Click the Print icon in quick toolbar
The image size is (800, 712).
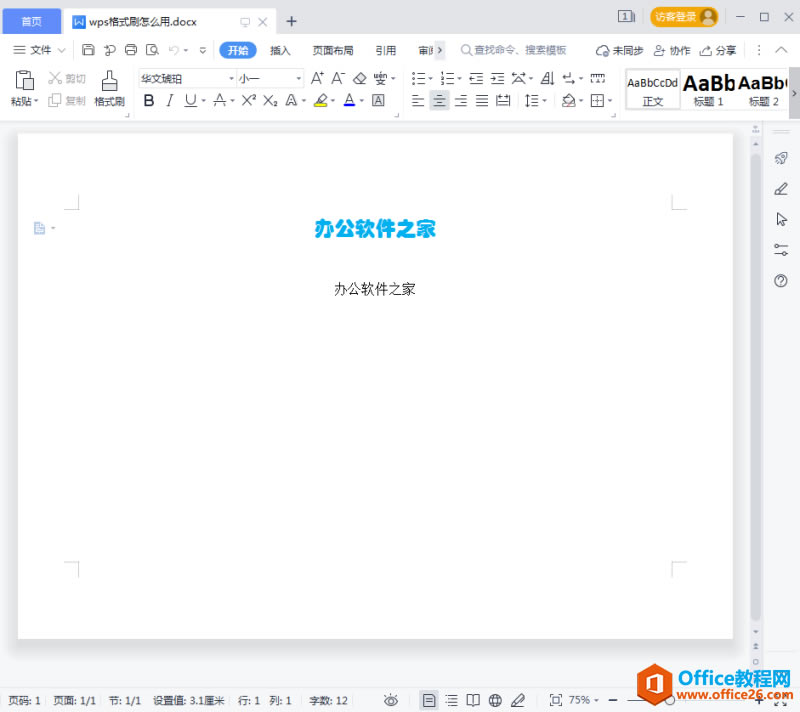tap(131, 50)
